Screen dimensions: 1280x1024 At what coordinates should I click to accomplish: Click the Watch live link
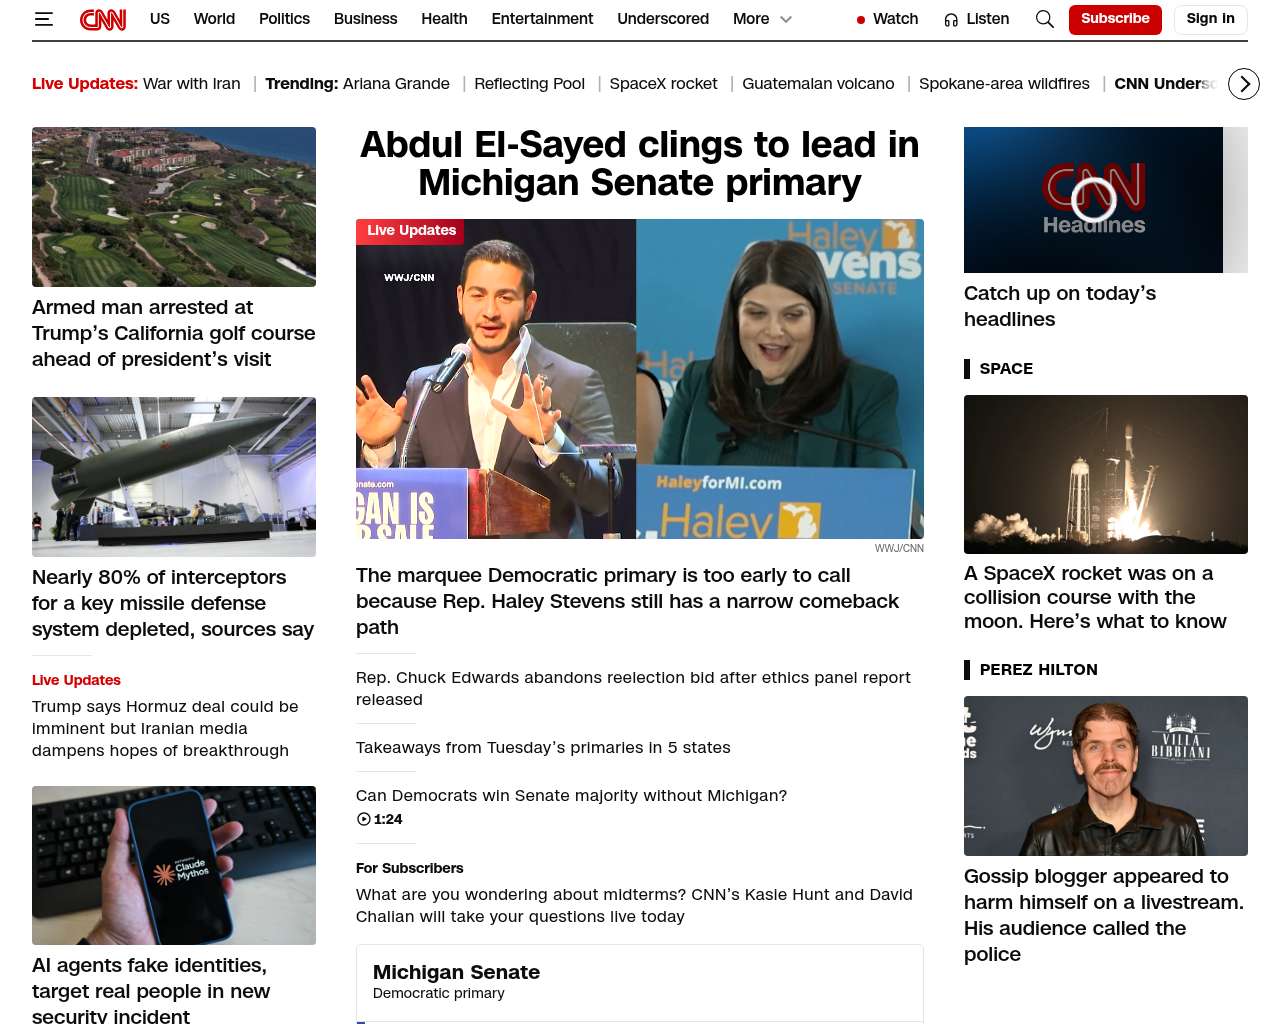[887, 19]
